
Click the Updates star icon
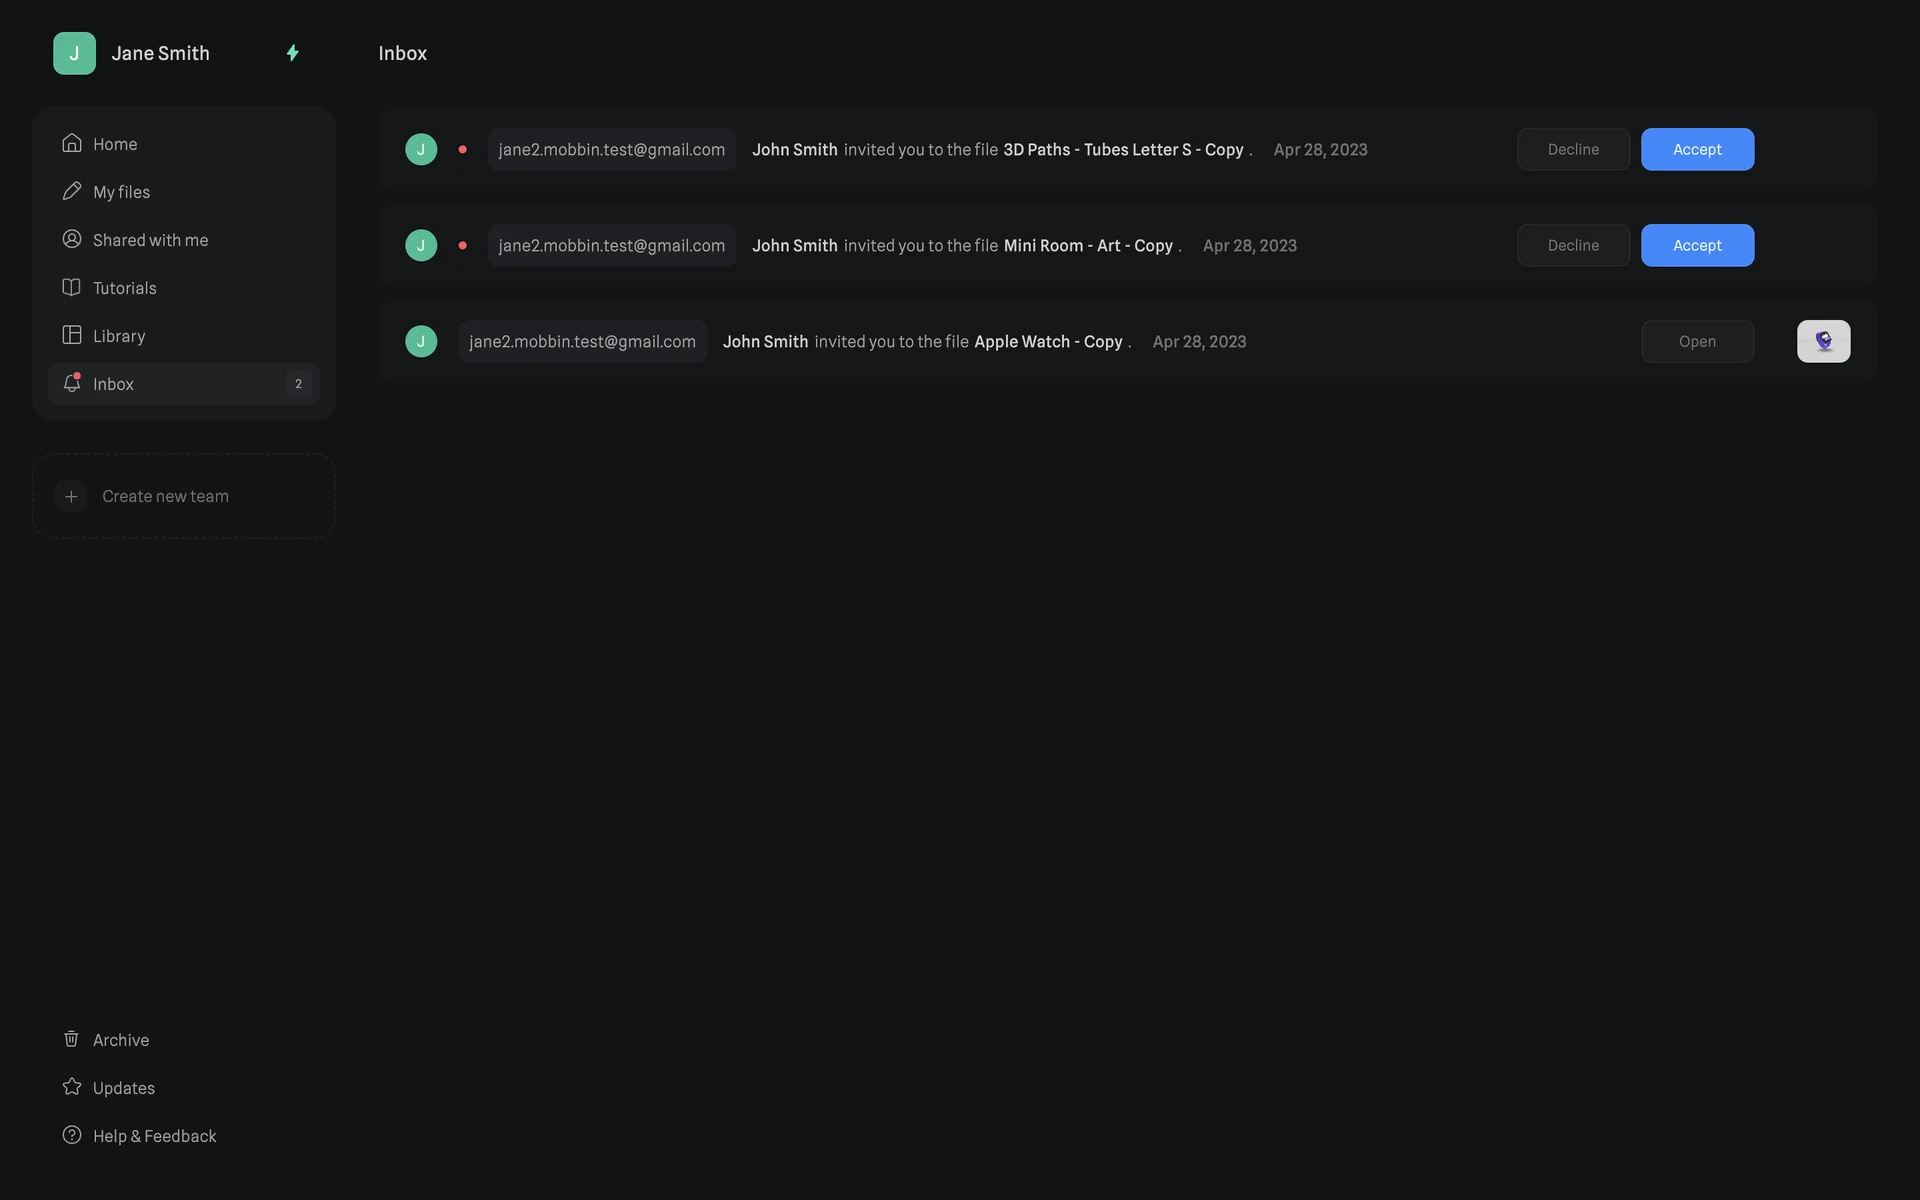[x=71, y=1087]
